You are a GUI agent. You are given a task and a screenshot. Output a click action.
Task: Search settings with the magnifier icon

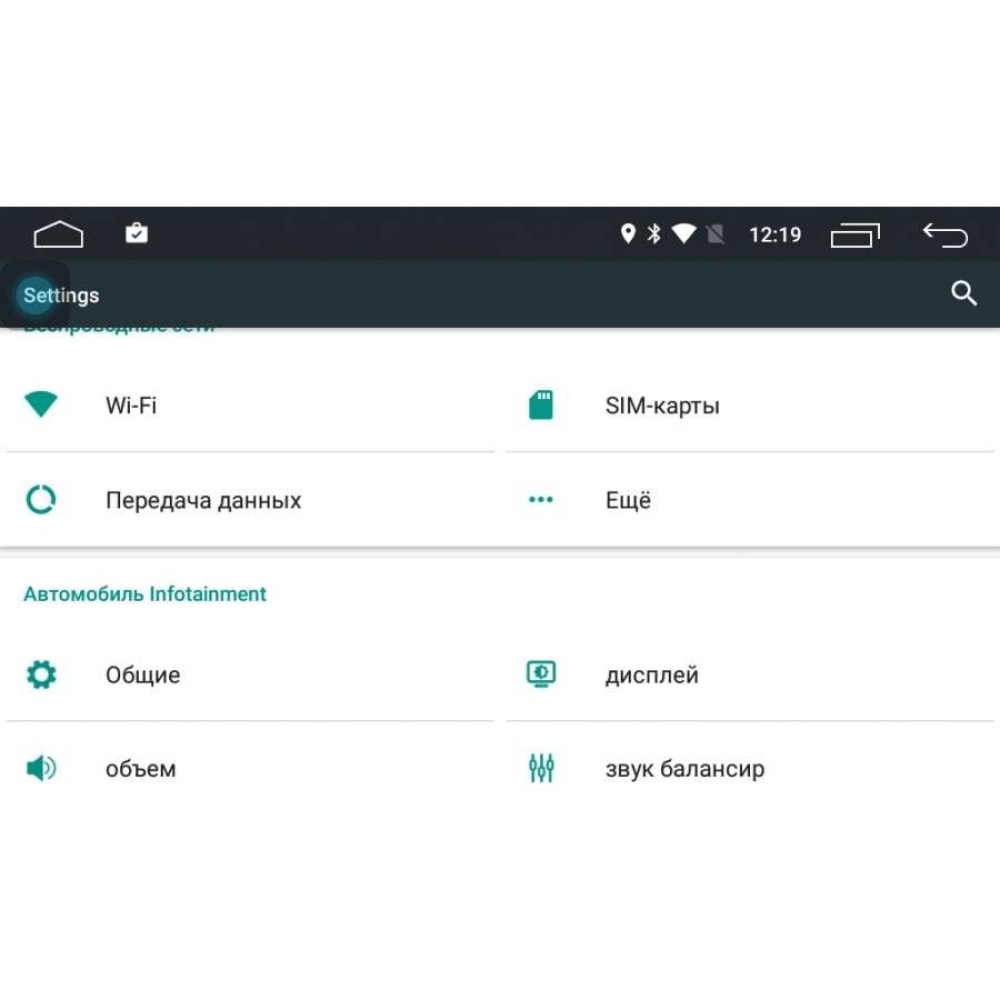[964, 293]
